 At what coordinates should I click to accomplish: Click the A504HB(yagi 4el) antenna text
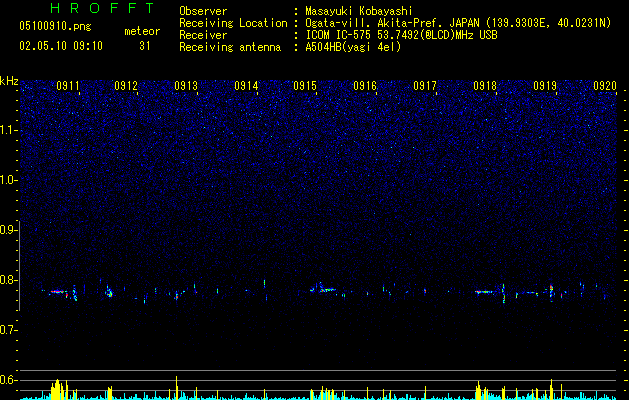(x=353, y=47)
